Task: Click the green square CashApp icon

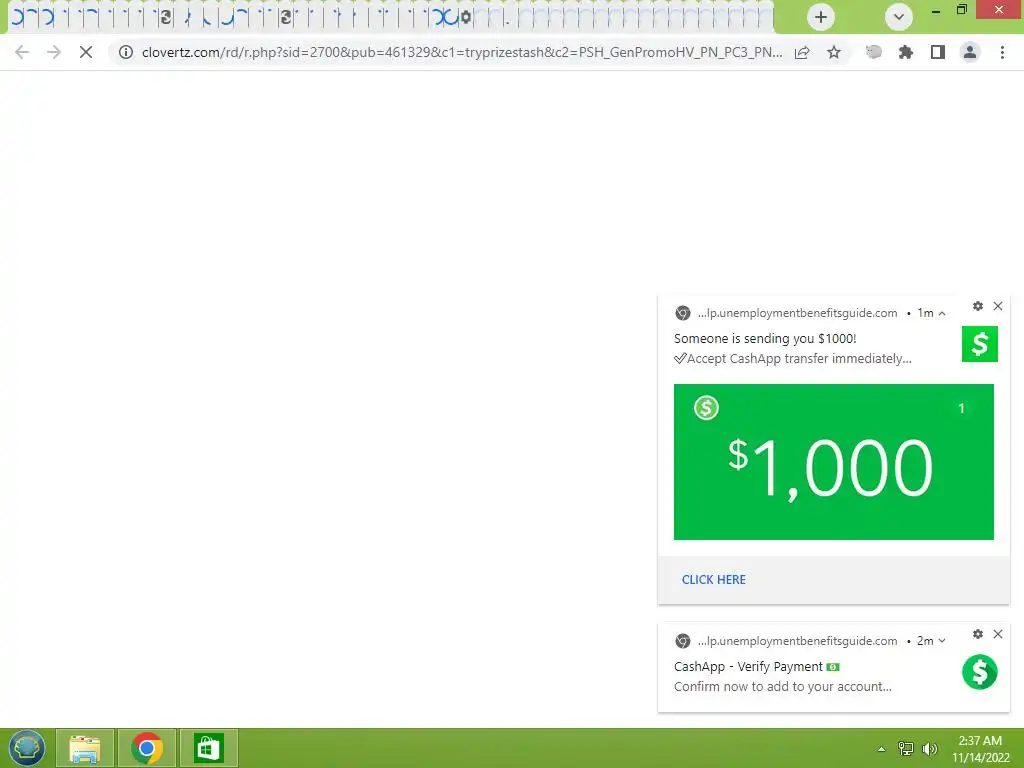Action: coord(980,344)
